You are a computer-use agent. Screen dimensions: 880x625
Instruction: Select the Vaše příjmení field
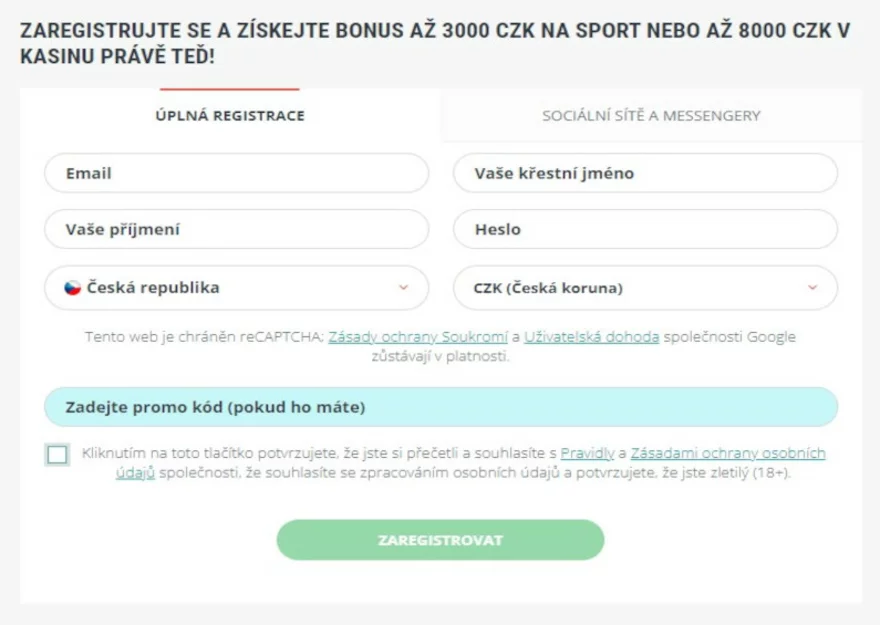coord(236,229)
